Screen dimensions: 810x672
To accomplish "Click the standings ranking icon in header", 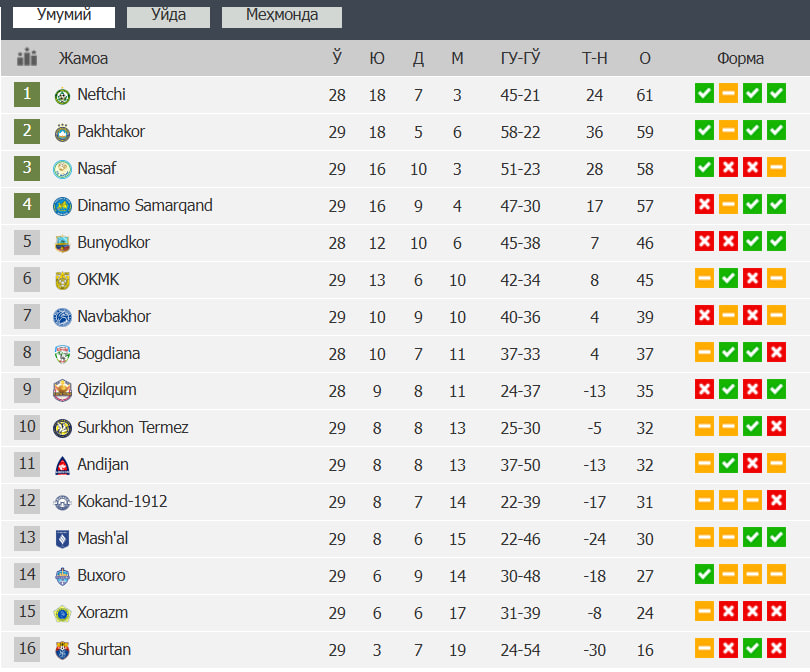I will pos(27,58).
